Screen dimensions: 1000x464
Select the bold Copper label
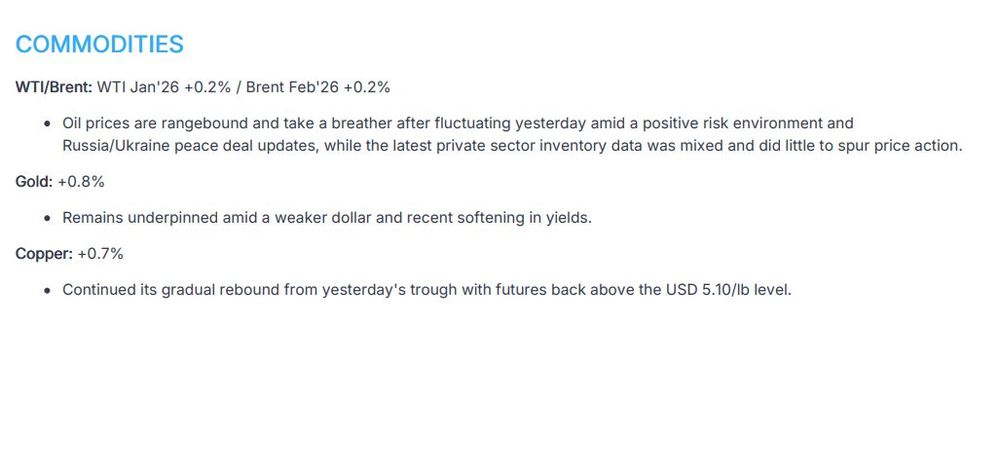coord(44,254)
